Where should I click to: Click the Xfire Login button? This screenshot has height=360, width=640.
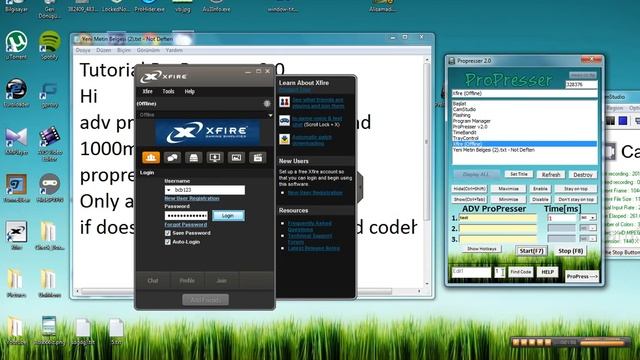click(x=228, y=216)
